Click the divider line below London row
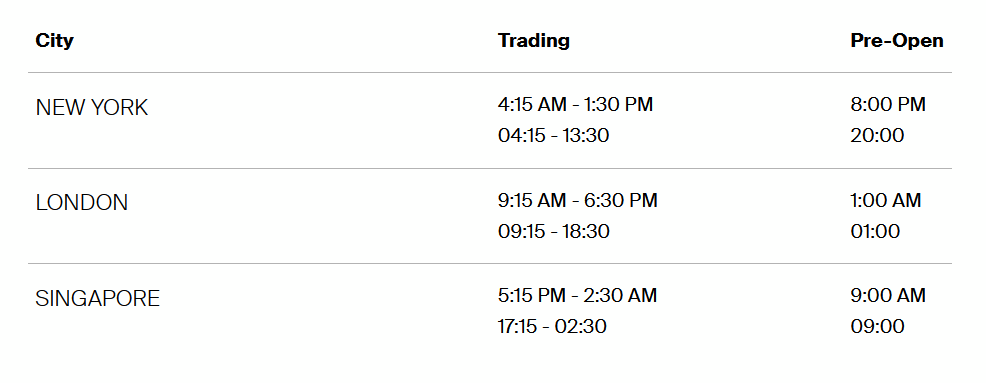 (x=490, y=264)
